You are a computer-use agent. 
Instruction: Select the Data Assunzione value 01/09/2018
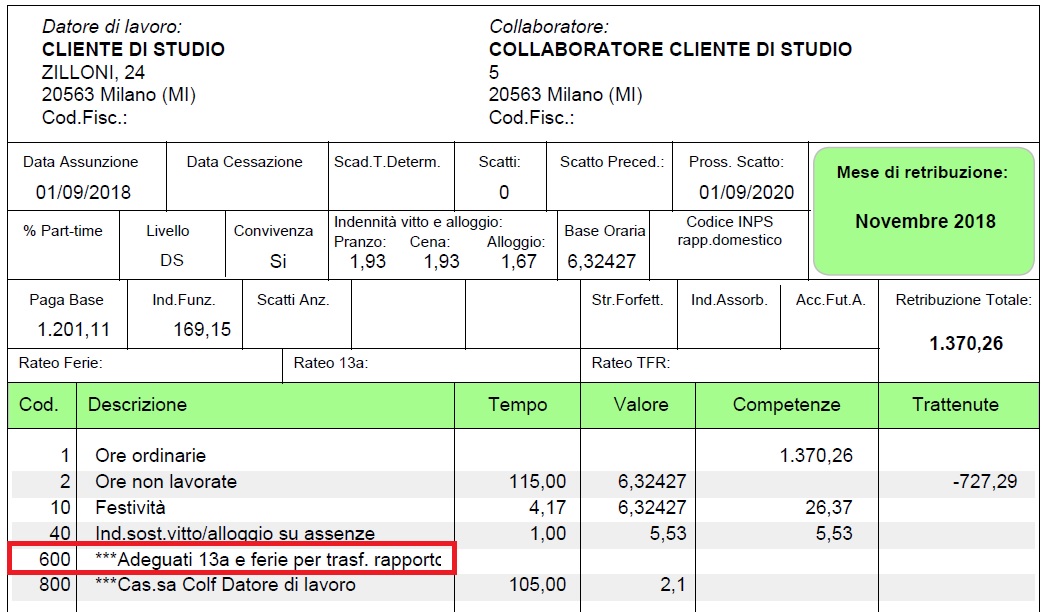[x=83, y=192]
